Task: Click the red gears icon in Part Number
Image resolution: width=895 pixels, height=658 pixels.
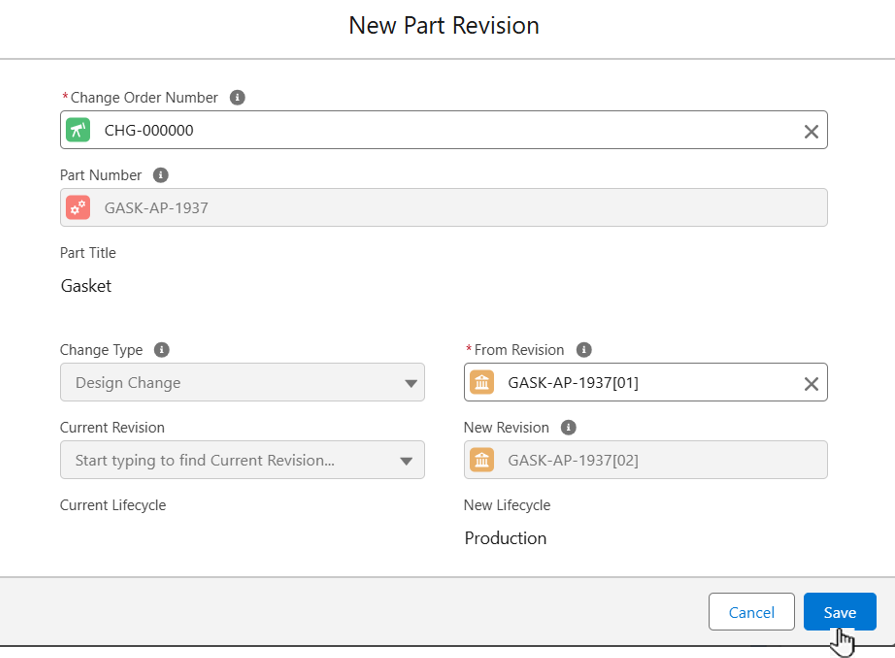Action: [78, 208]
